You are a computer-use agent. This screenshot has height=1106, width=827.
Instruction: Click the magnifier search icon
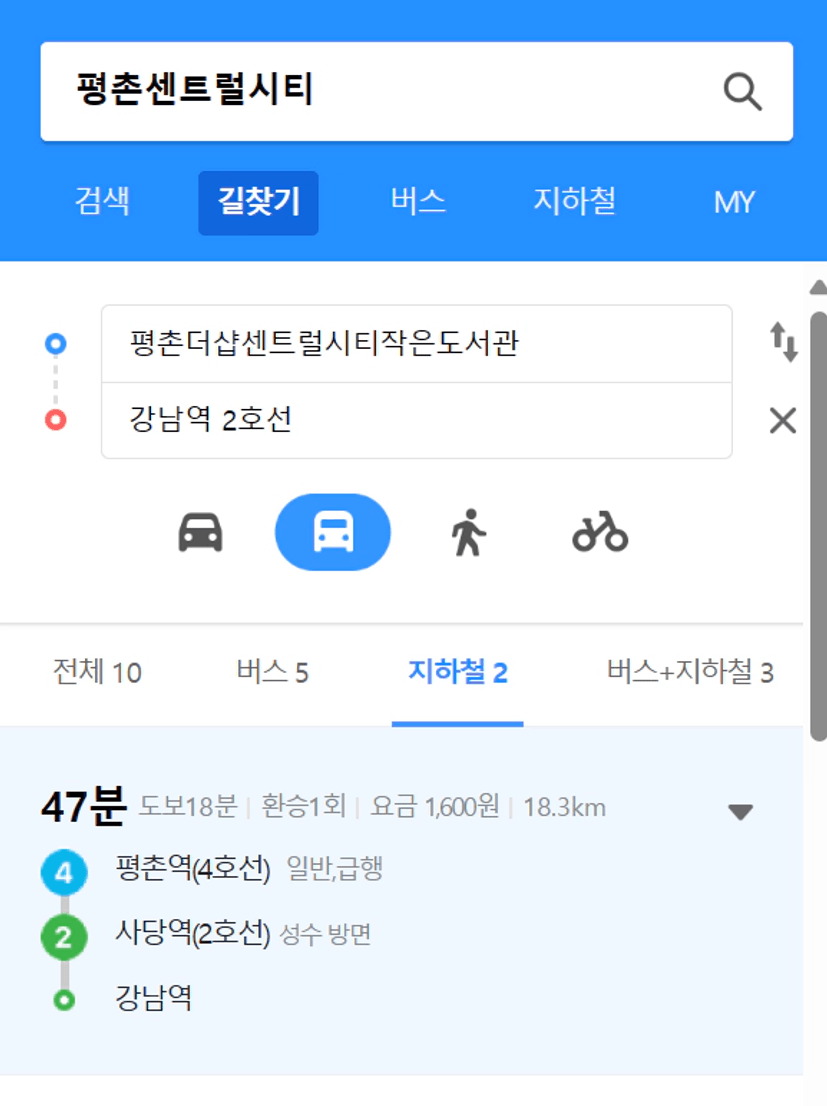(x=742, y=92)
